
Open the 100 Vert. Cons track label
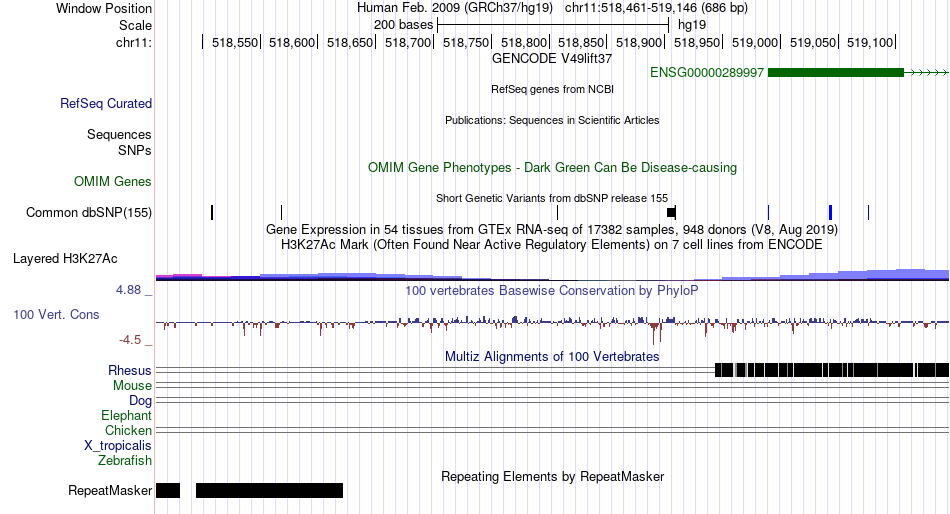[x=56, y=315]
